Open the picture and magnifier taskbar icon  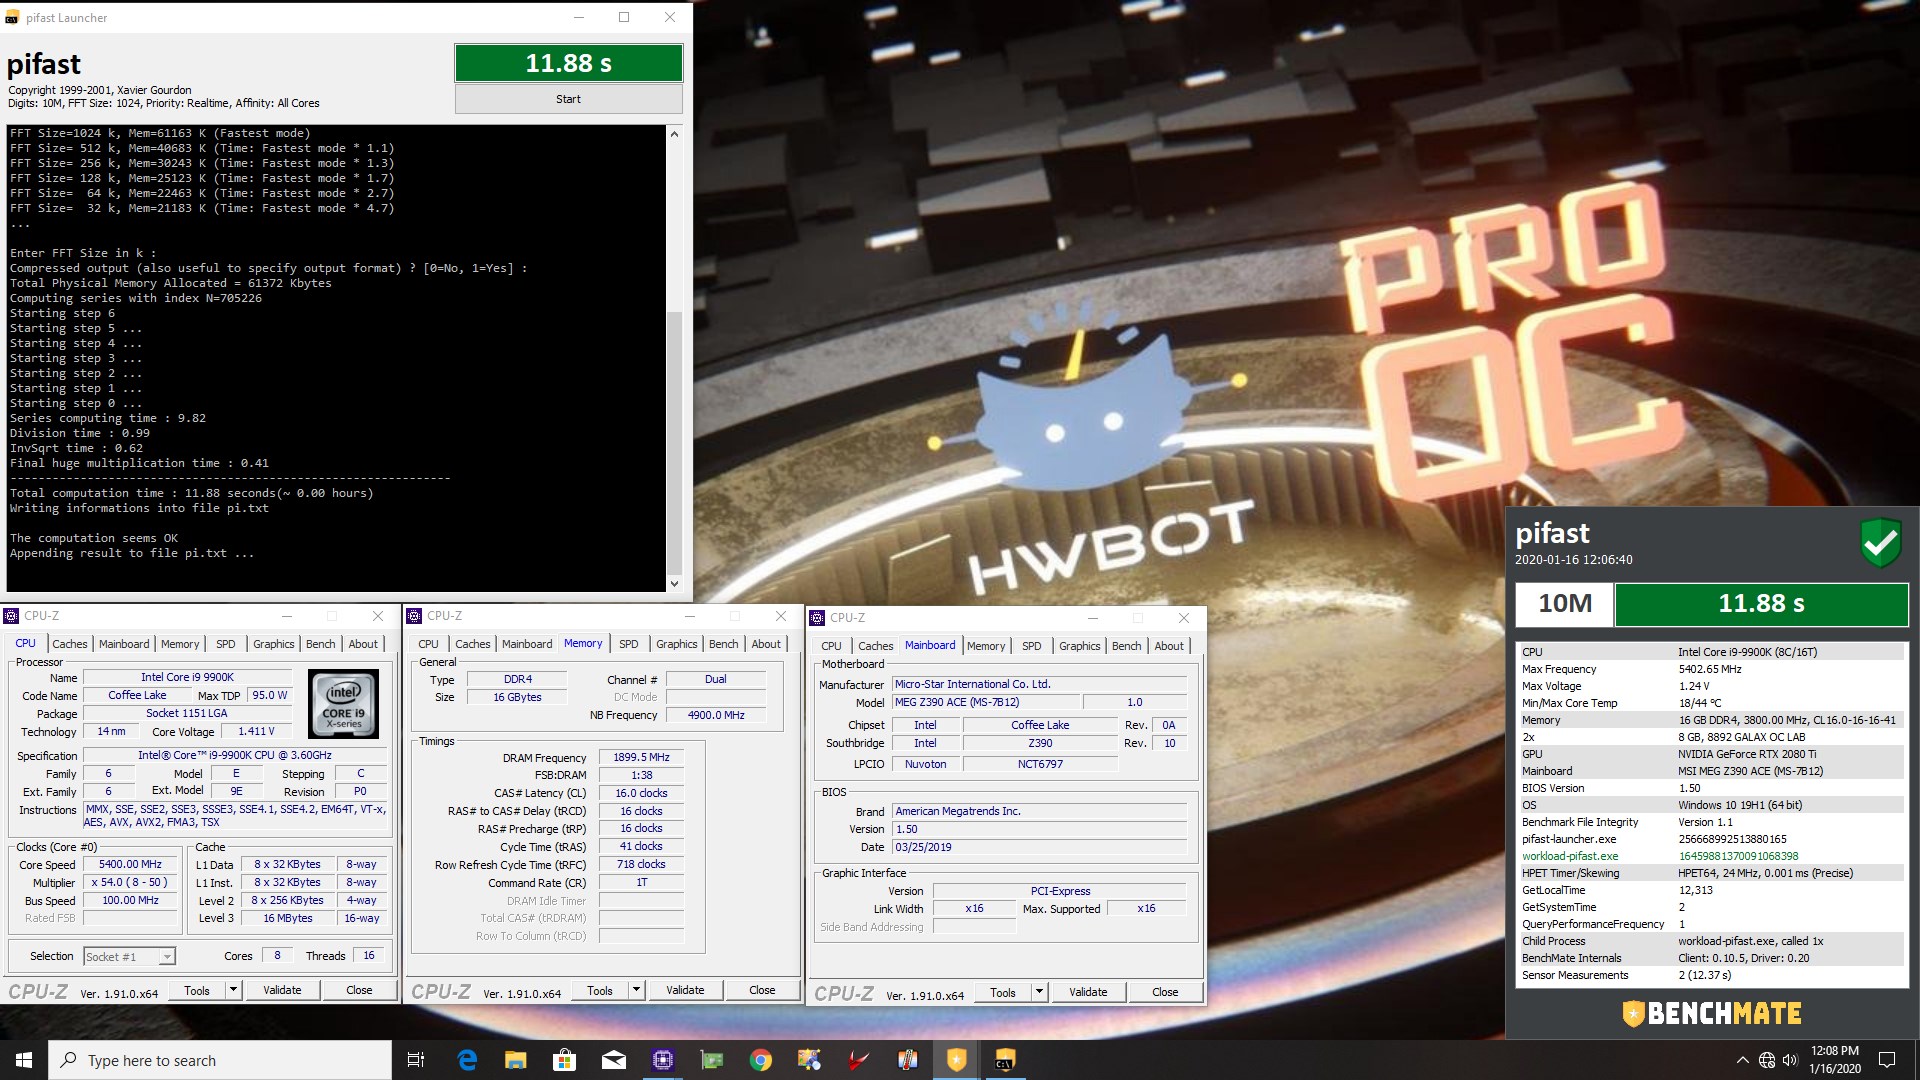[809, 1060]
